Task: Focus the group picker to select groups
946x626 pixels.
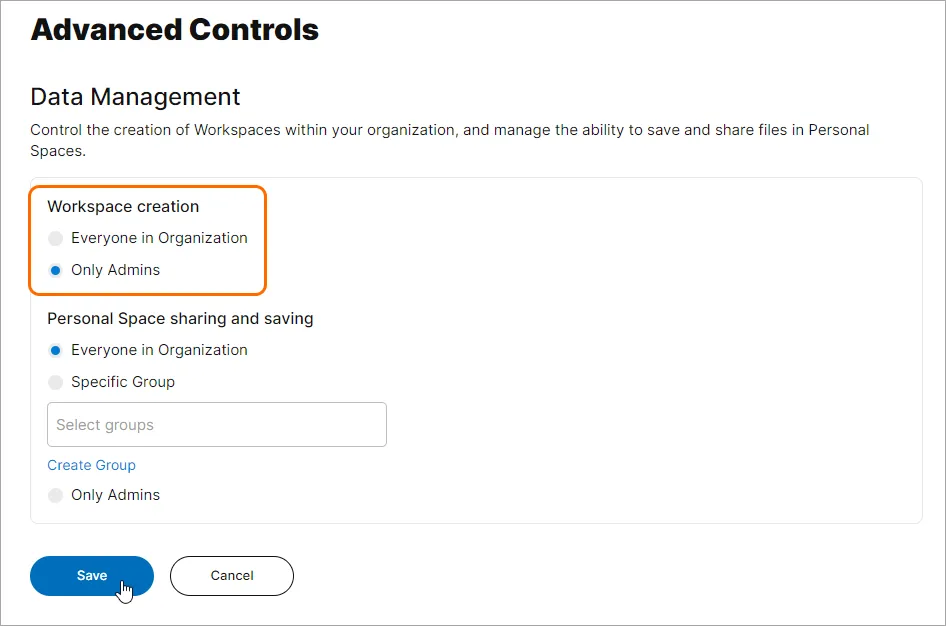Action: [x=216, y=424]
